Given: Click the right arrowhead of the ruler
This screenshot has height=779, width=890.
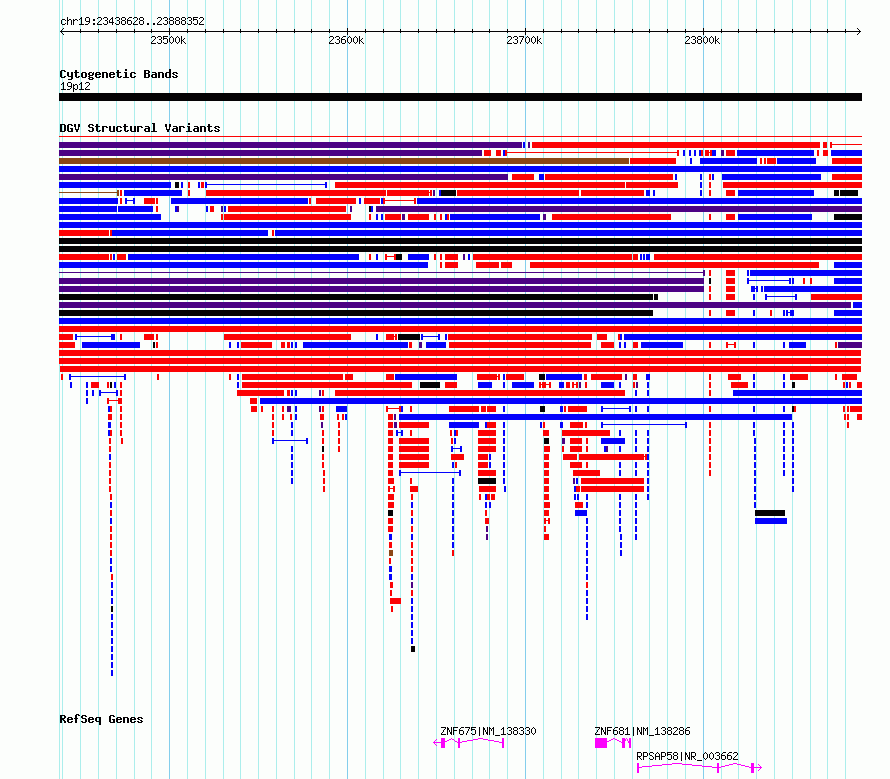Looking at the screenshot, I should point(859,31).
